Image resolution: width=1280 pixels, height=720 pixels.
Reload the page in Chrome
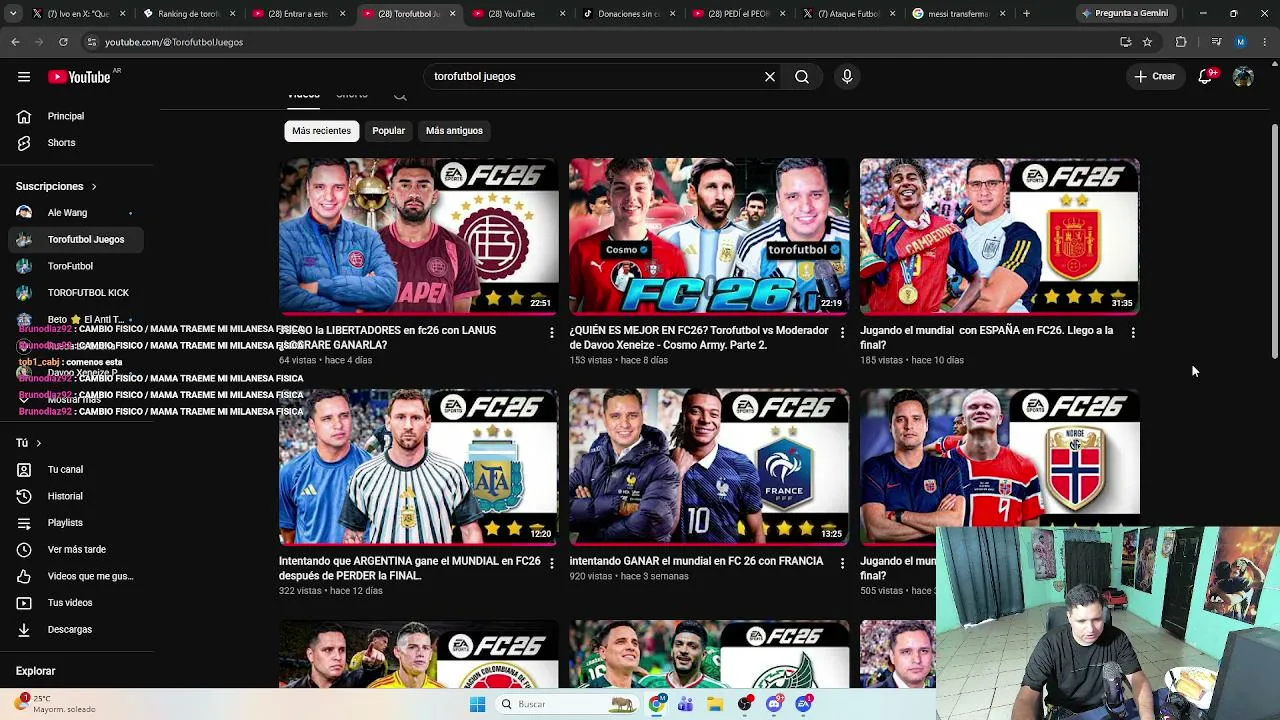[x=63, y=42]
